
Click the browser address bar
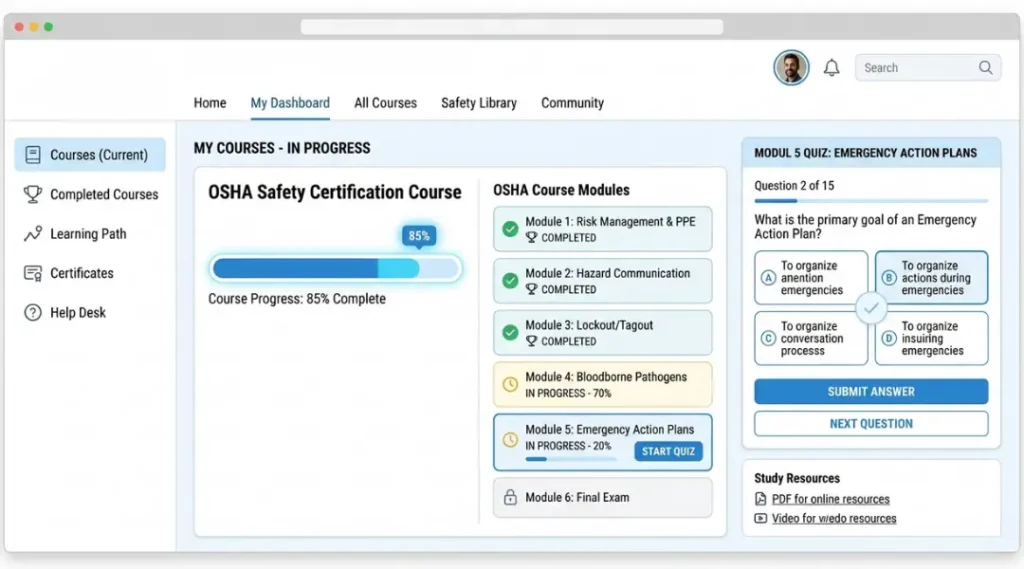click(511, 27)
